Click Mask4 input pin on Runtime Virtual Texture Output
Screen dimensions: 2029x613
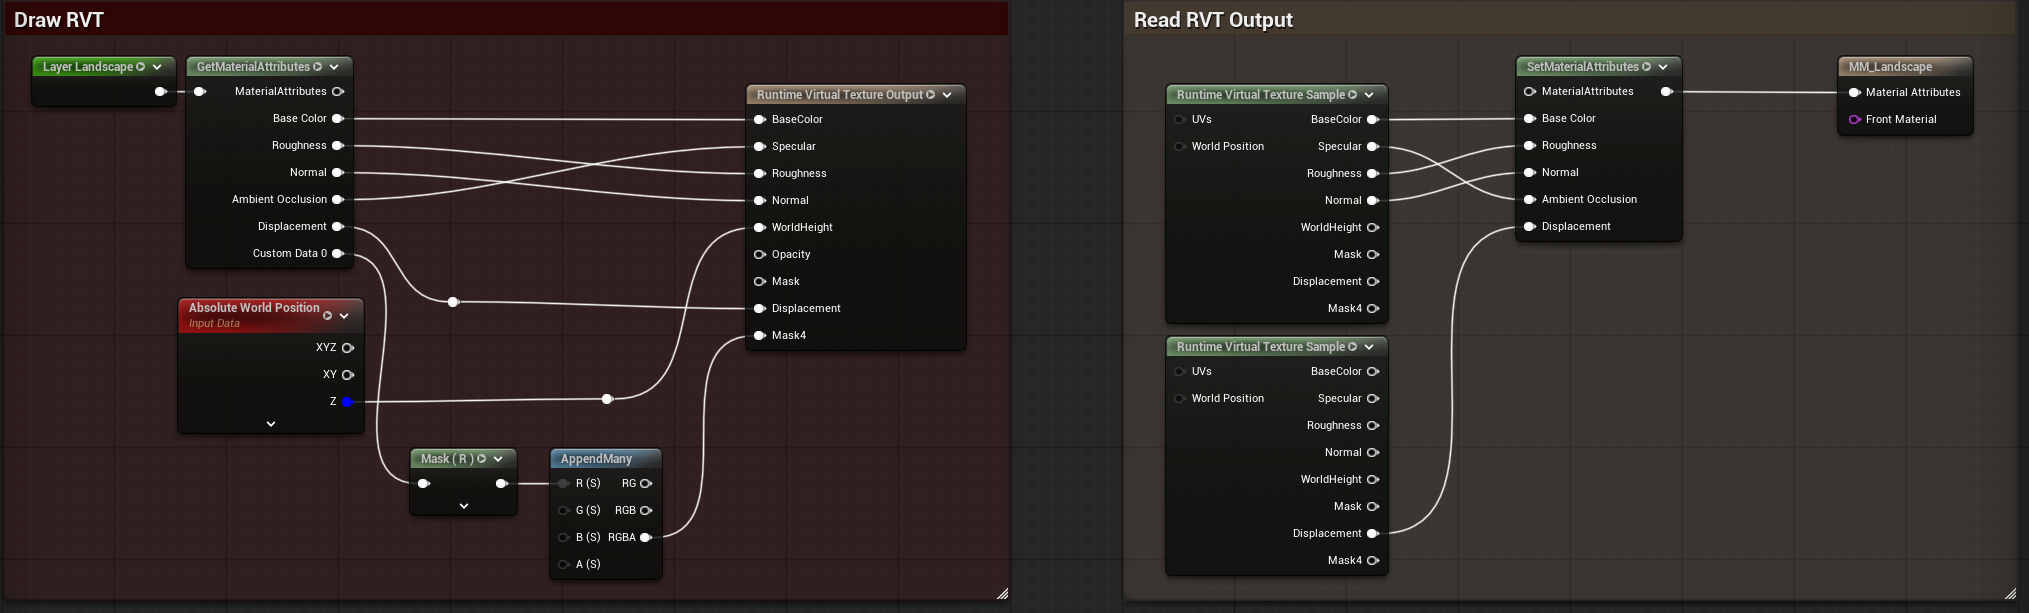tap(760, 336)
